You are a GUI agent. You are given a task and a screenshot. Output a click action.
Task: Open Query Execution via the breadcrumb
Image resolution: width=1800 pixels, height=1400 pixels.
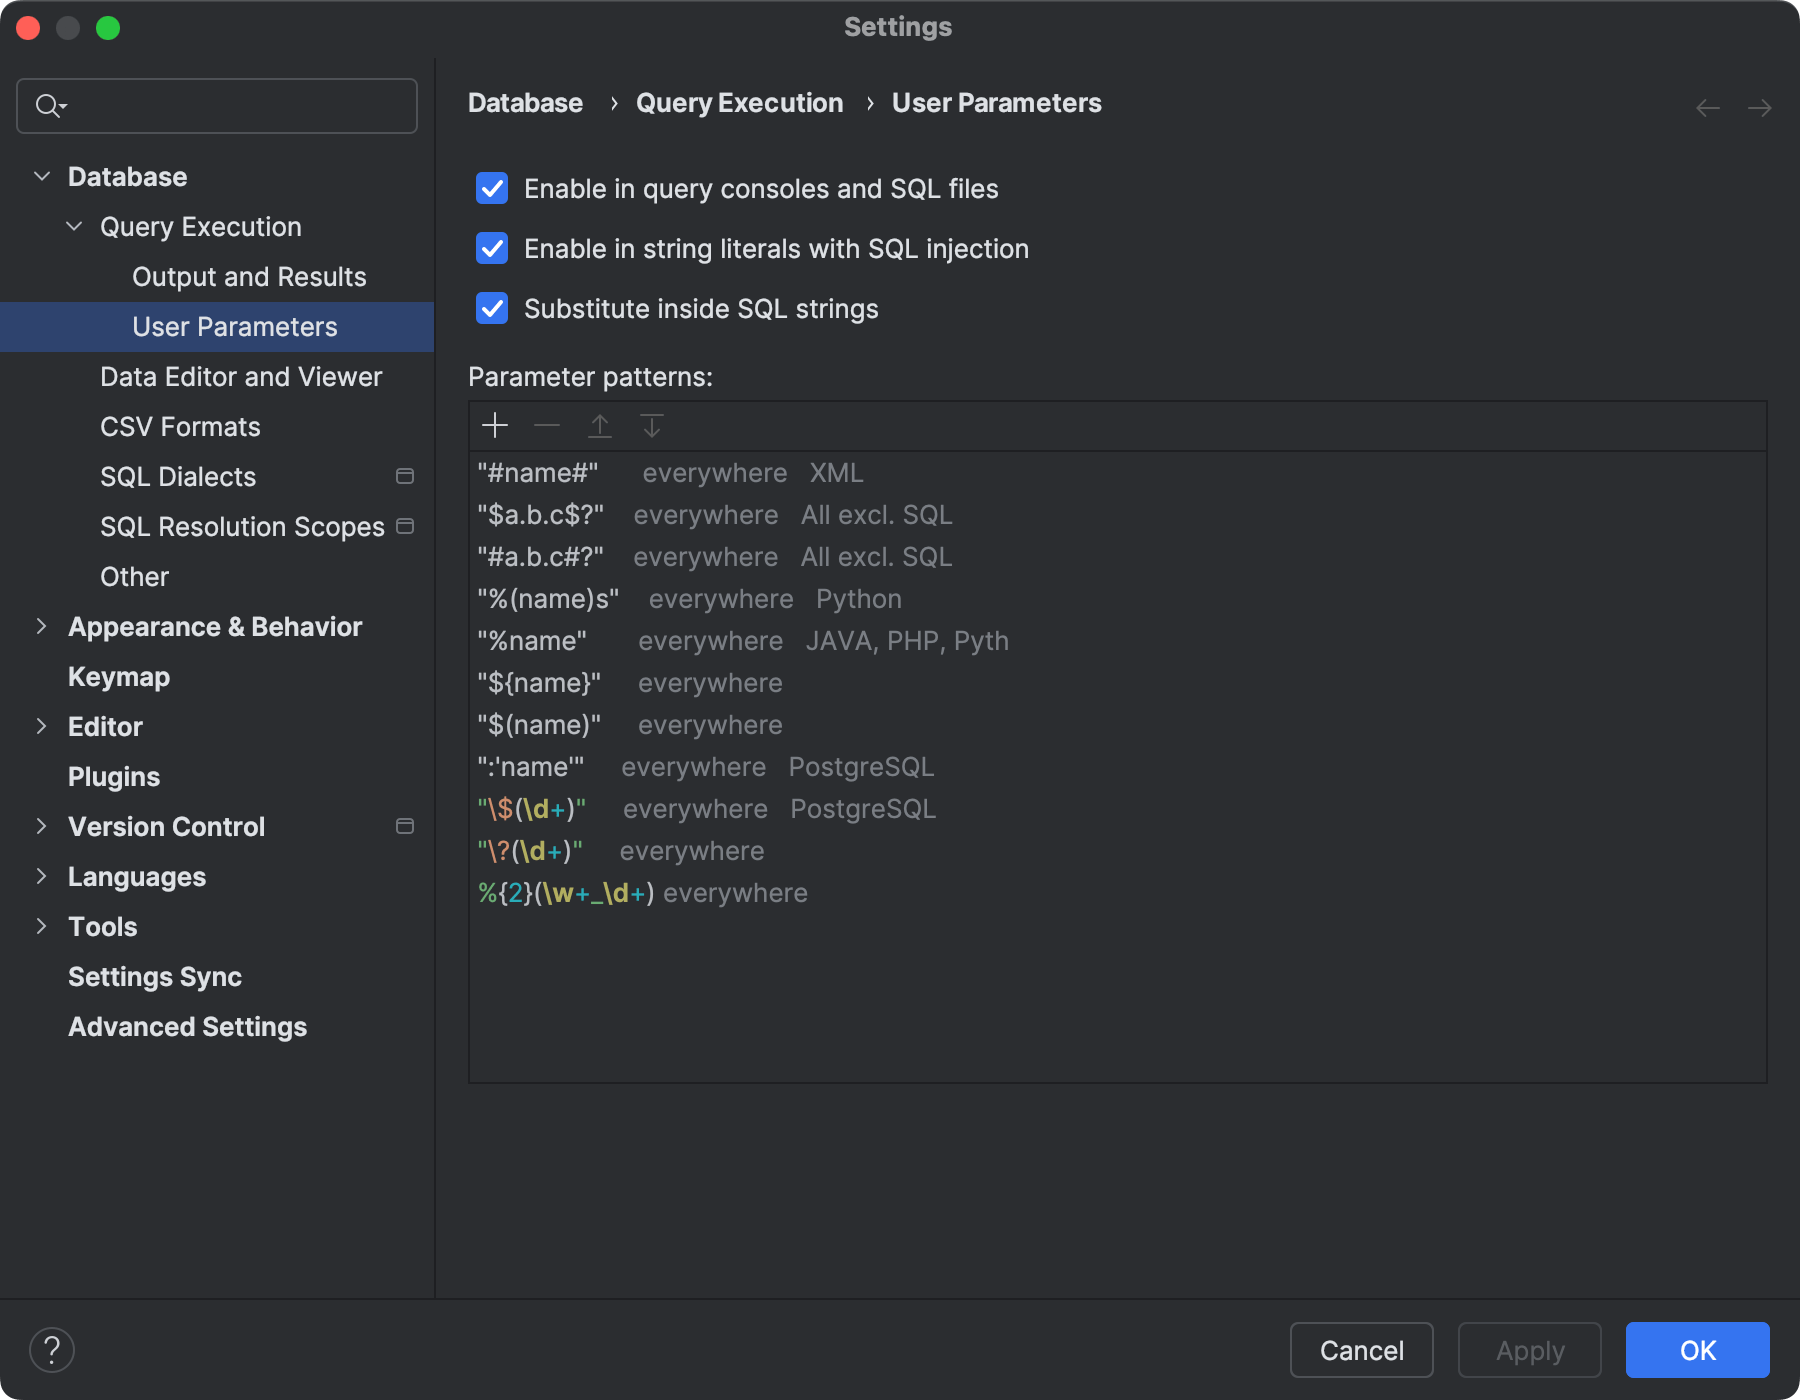[x=739, y=102]
